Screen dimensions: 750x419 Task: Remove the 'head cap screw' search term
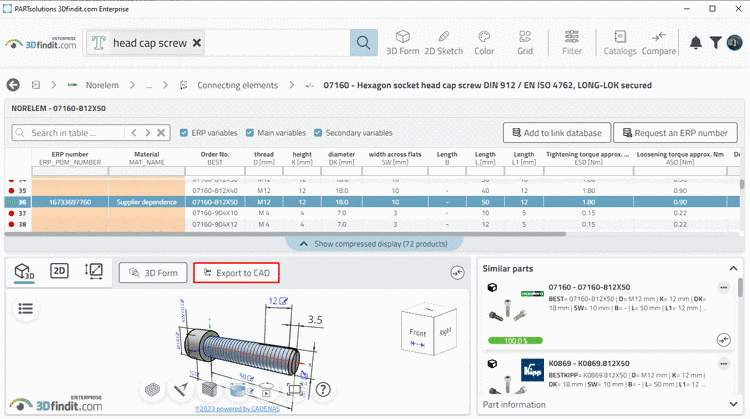pyautogui.click(x=197, y=43)
